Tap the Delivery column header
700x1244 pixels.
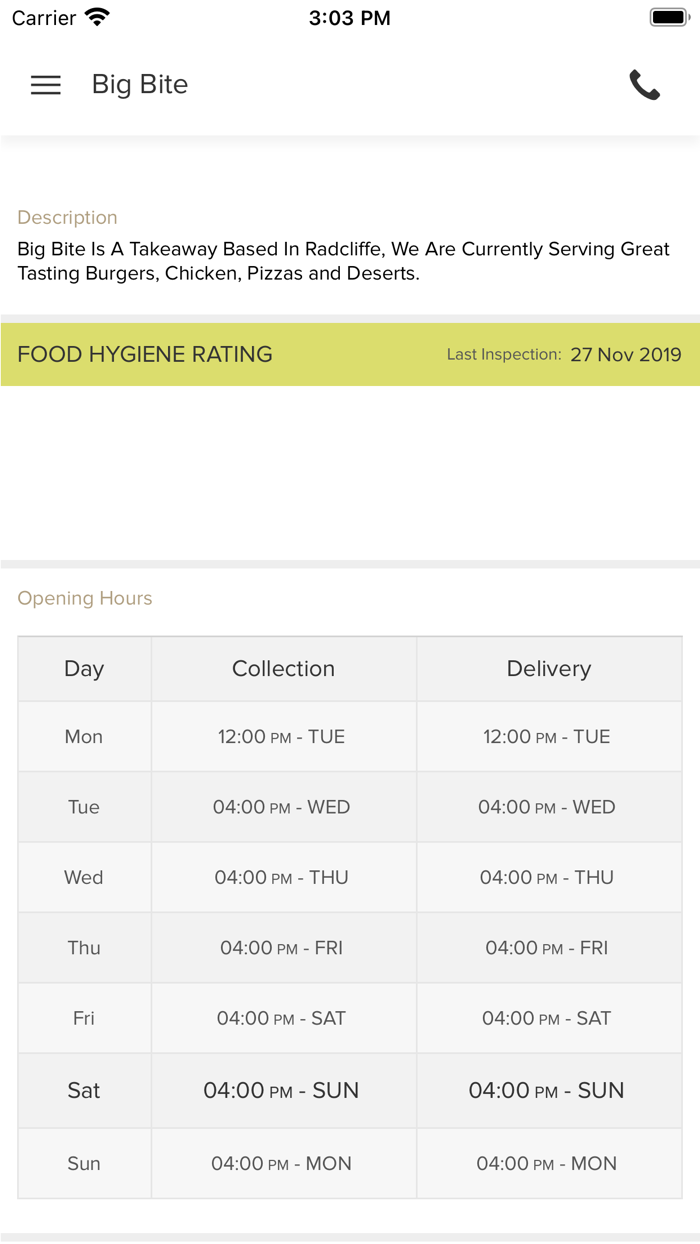tap(549, 669)
